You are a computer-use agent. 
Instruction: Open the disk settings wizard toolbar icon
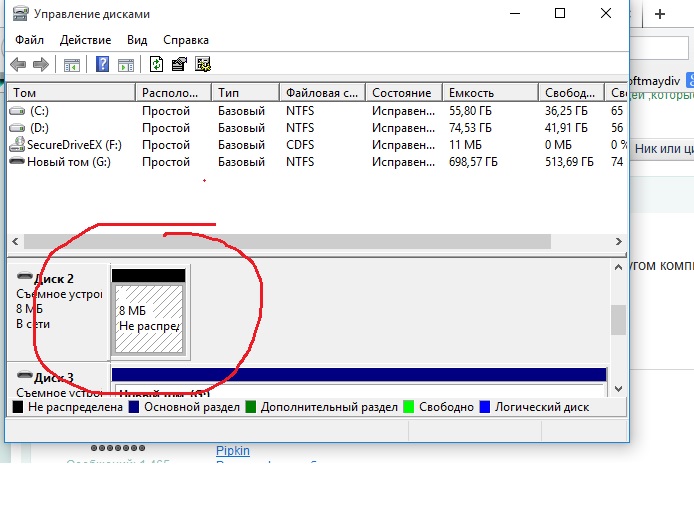(203, 65)
